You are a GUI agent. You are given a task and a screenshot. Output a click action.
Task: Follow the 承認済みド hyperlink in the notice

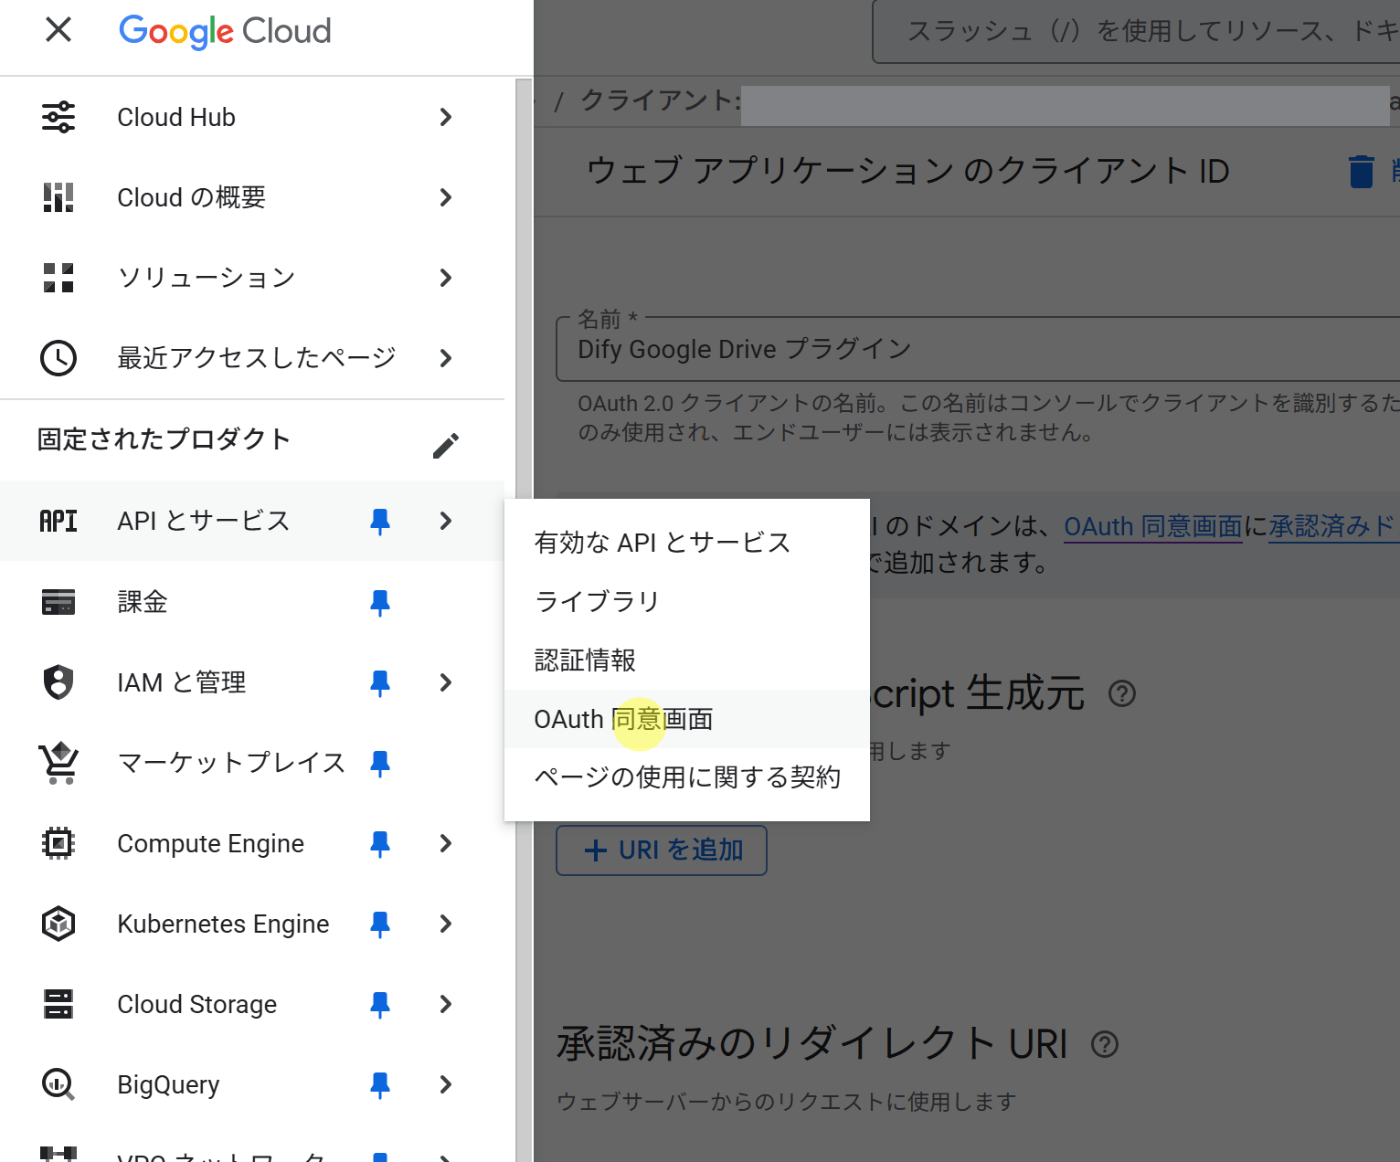(1333, 526)
